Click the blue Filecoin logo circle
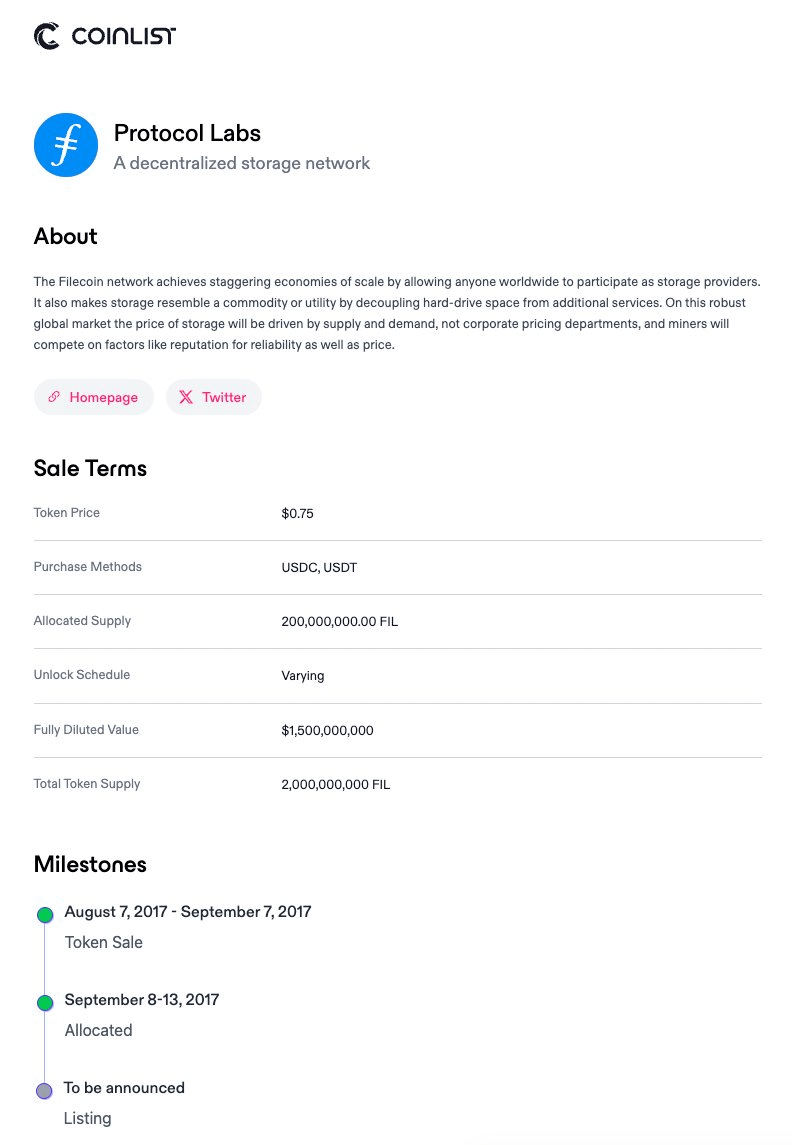 coord(66,145)
